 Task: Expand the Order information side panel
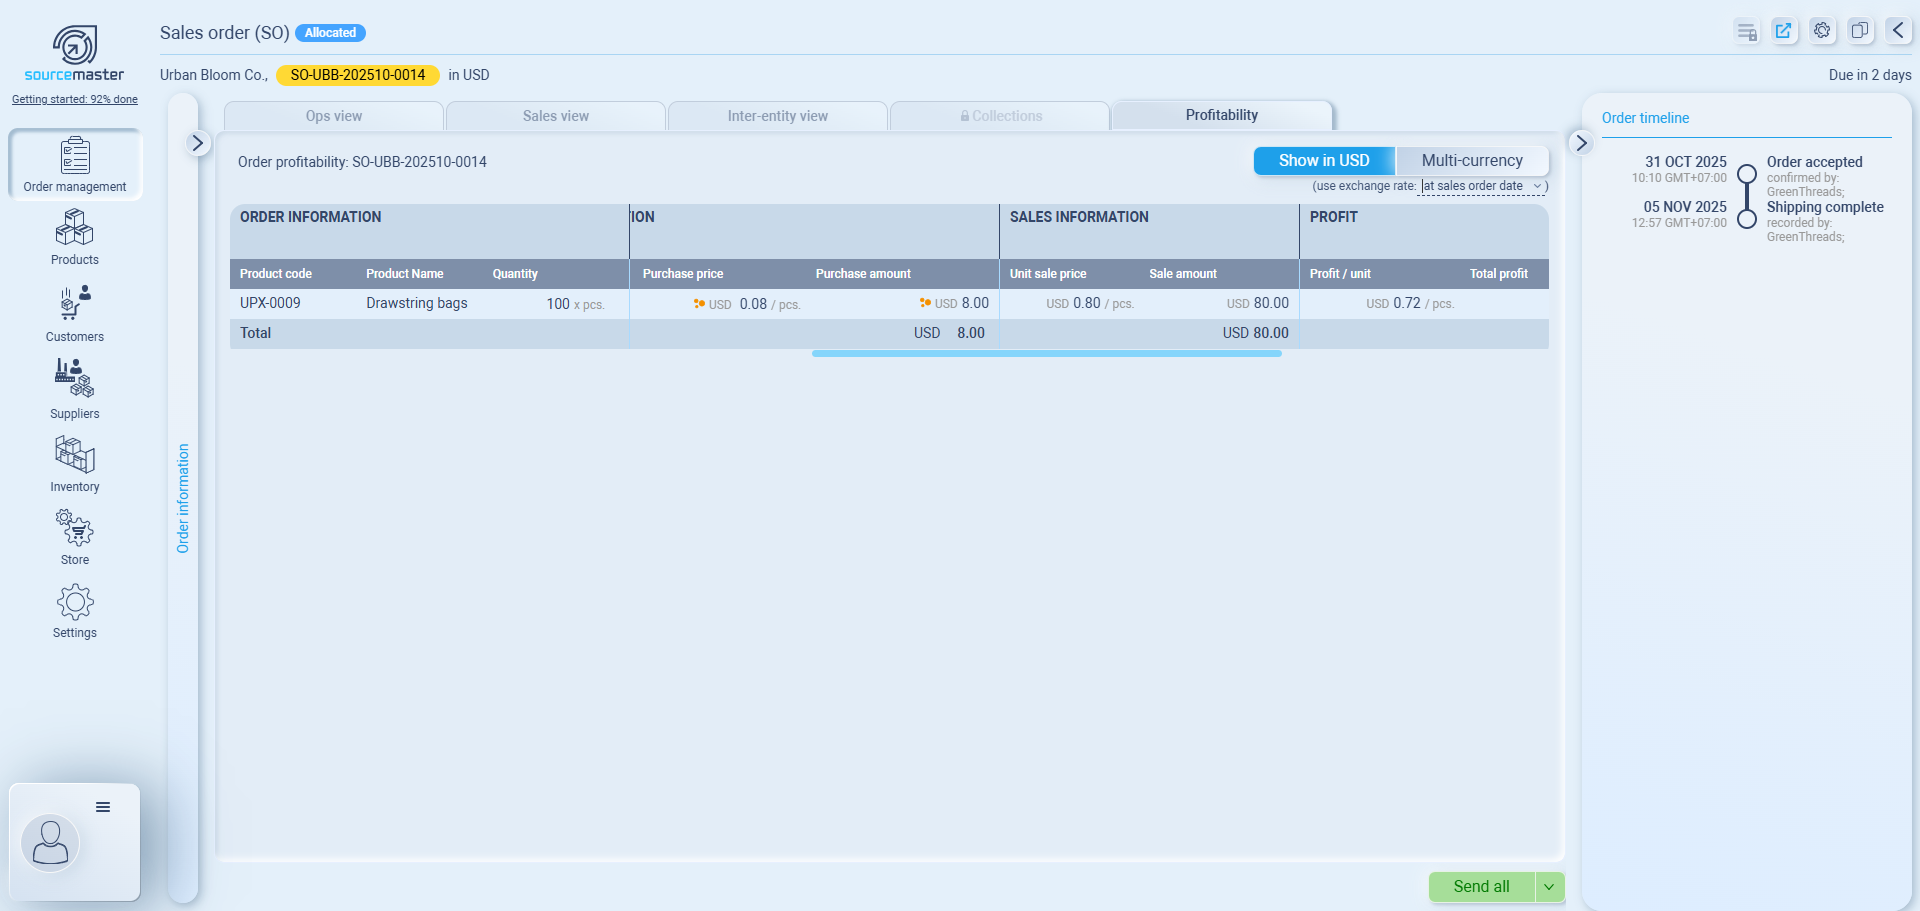point(197,144)
